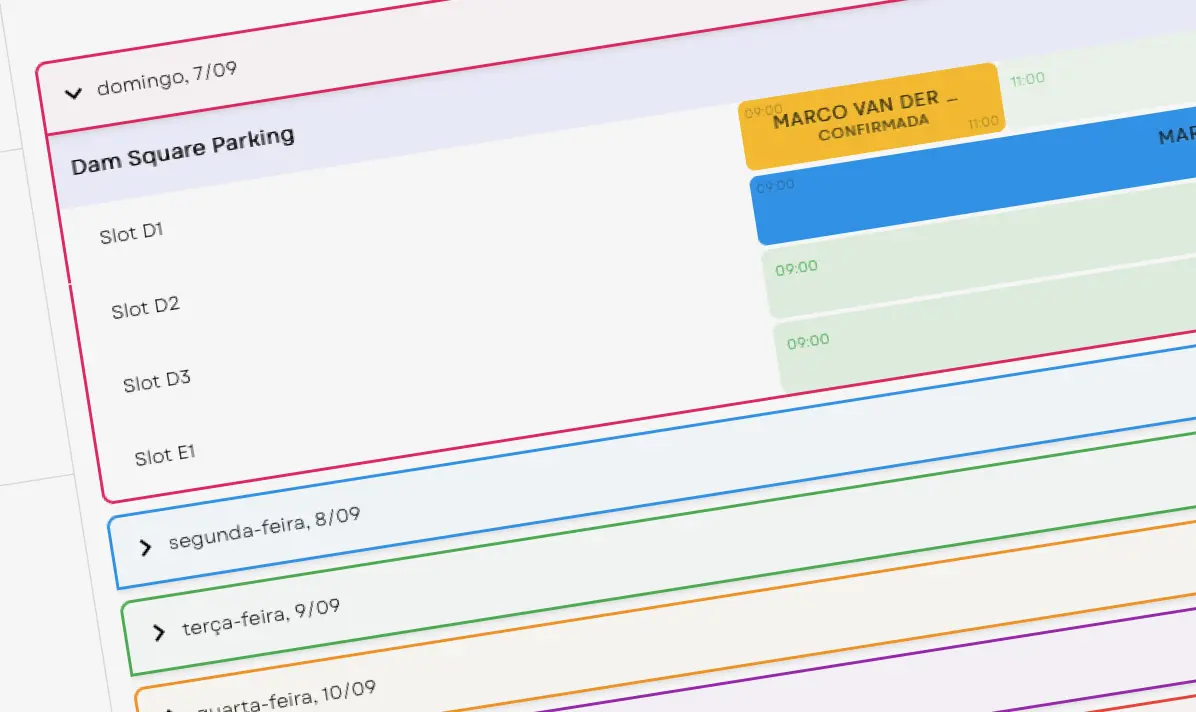The image size is (1196, 712).
Task: Open the Marco van der confirmed booking
Action: 872,116
